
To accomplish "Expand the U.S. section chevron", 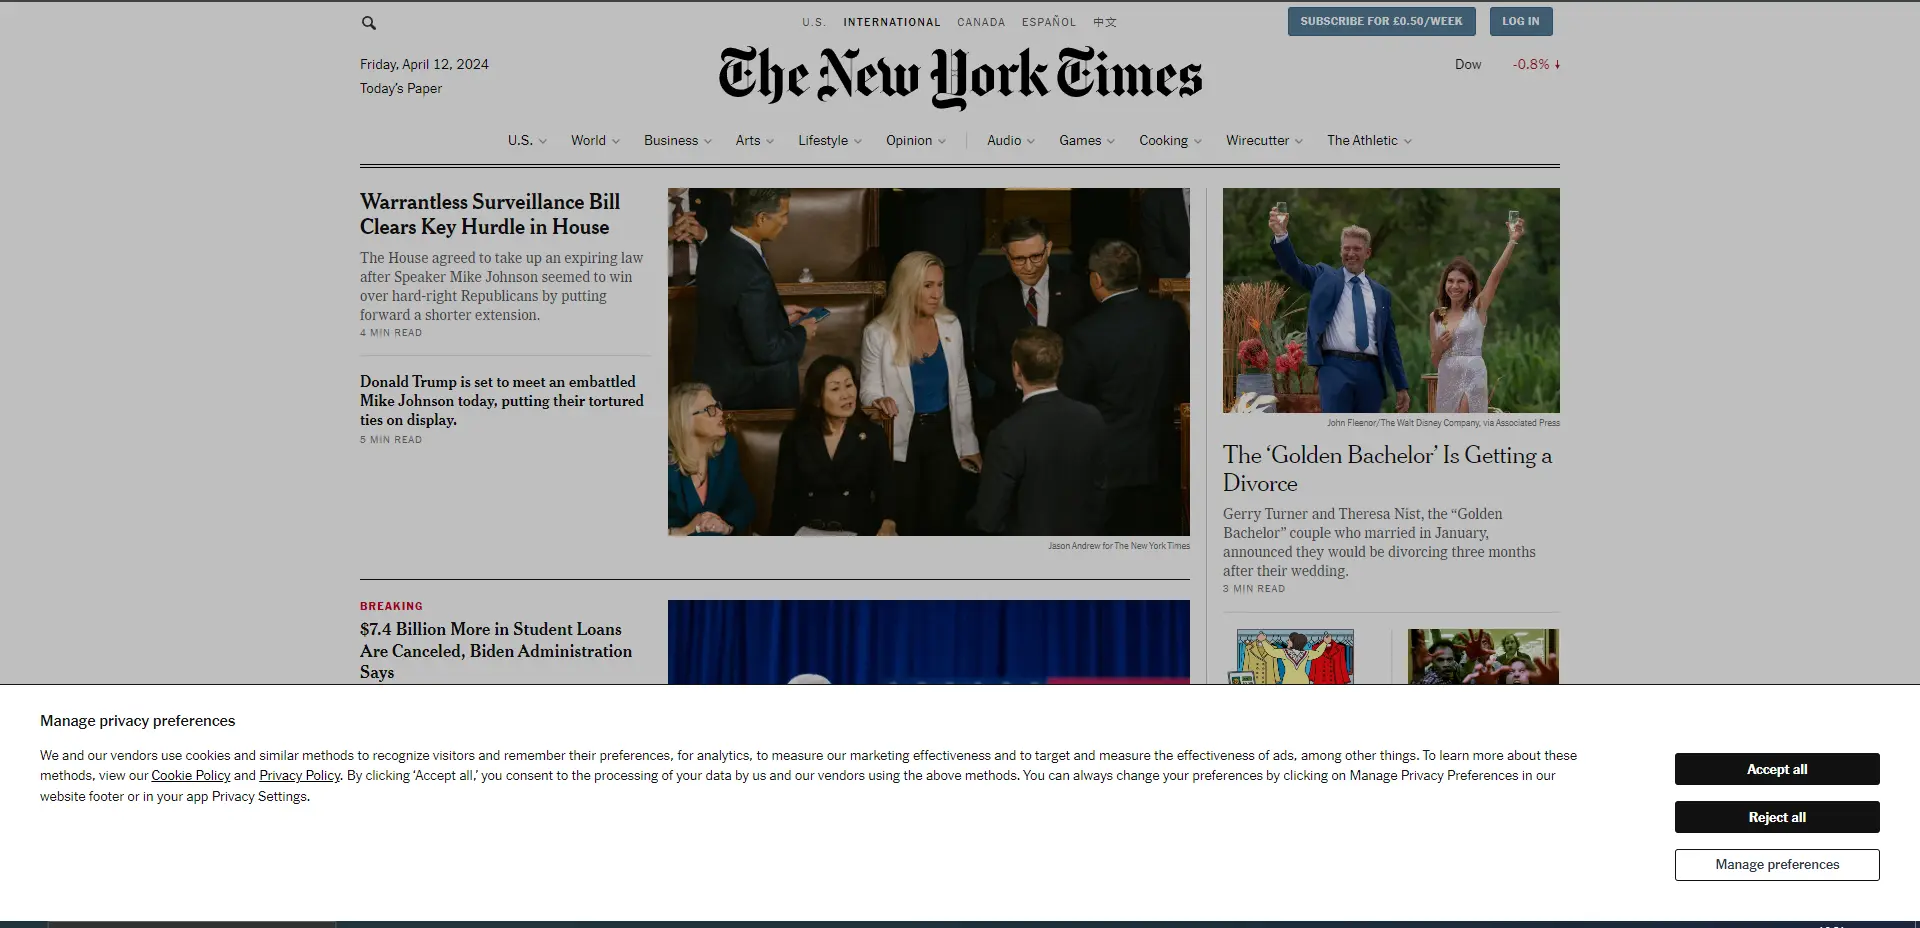I will pos(543,141).
